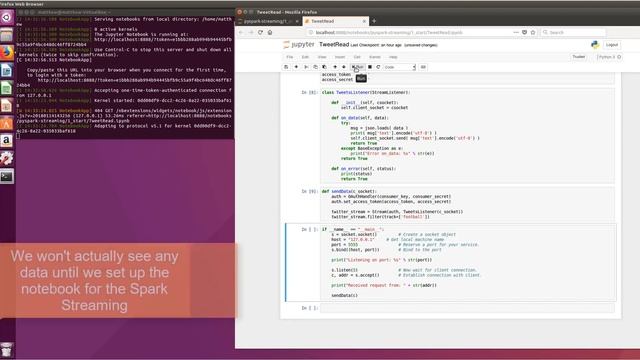
Task: Open Ubuntu Dash search launcher icon
Action: click(7, 18)
